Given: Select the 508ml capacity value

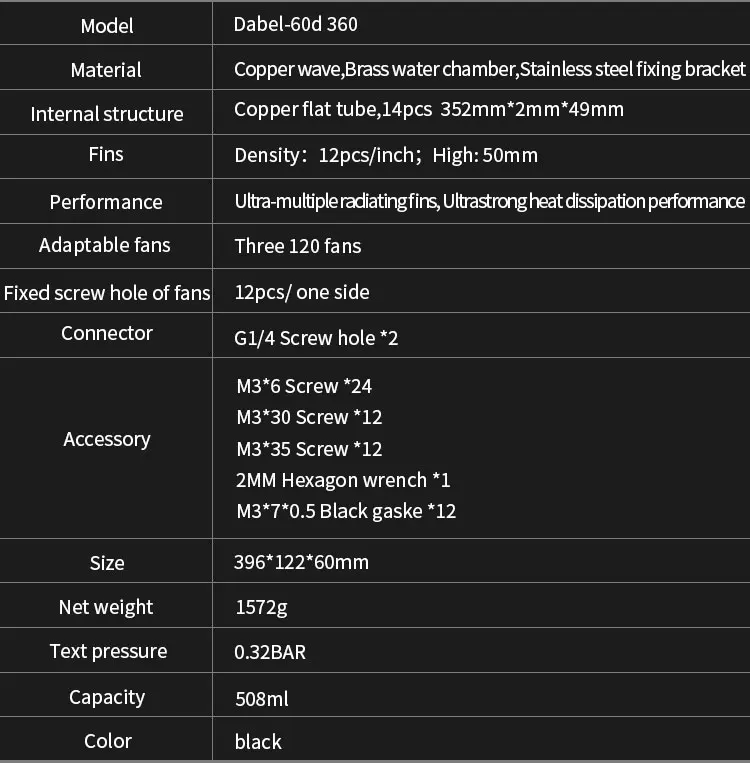Looking at the screenshot, I should coord(262,699).
